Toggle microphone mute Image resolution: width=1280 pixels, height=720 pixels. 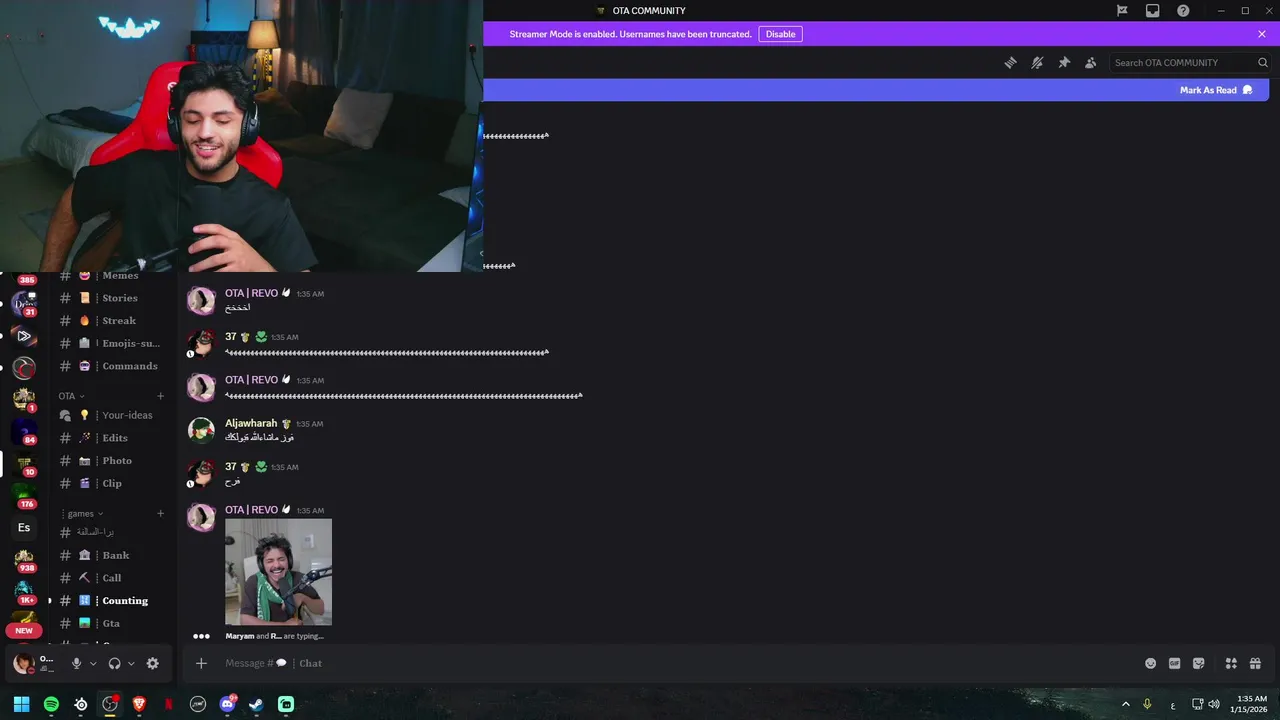point(76,663)
